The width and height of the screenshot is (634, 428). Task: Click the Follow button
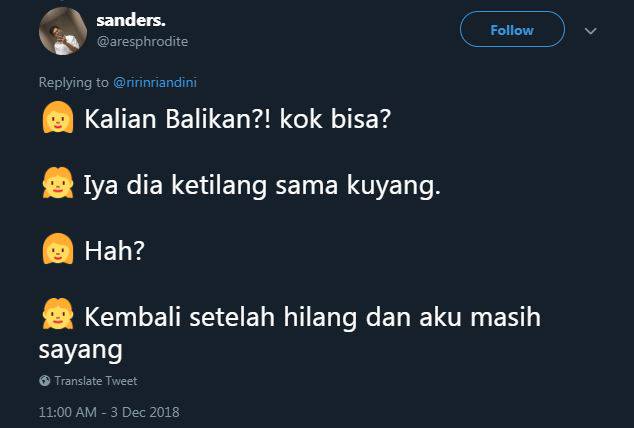pos(512,30)
